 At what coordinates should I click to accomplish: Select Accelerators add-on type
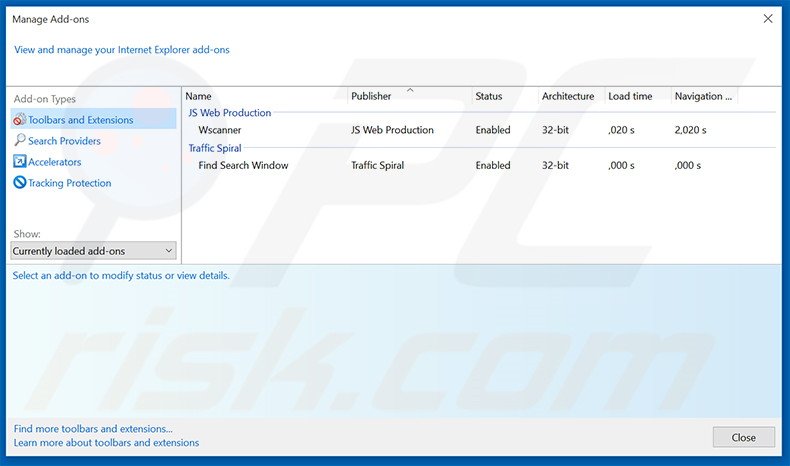[x=54, y=162]
